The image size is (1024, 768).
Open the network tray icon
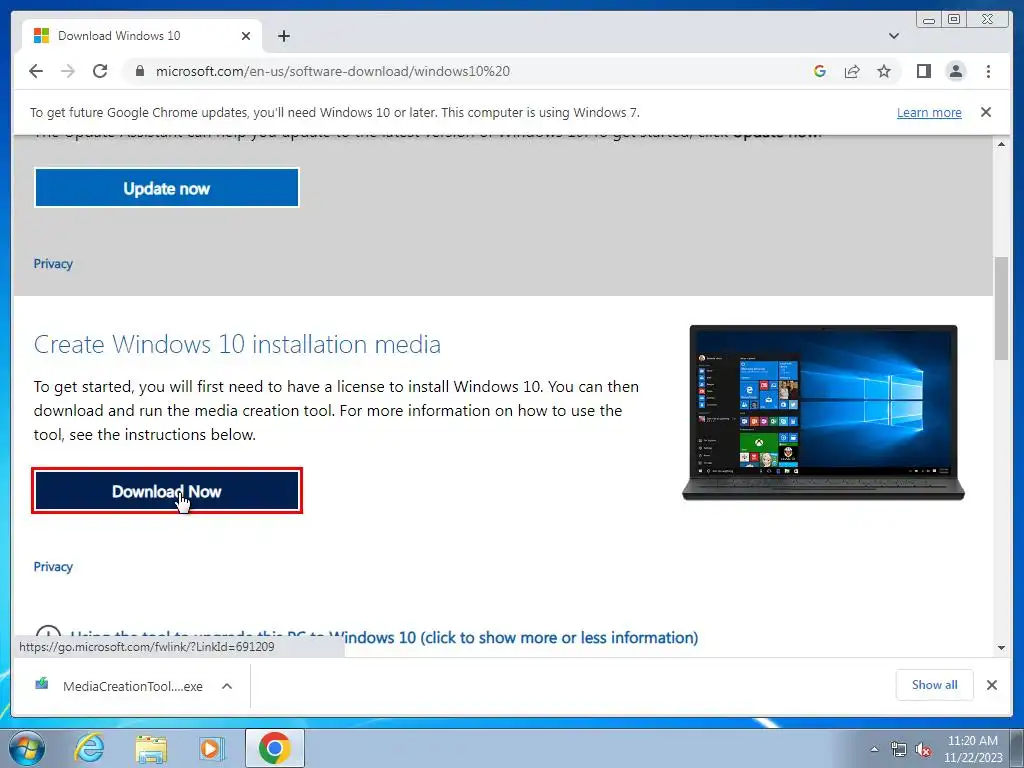pyautogui.click(x=899, y=749)
